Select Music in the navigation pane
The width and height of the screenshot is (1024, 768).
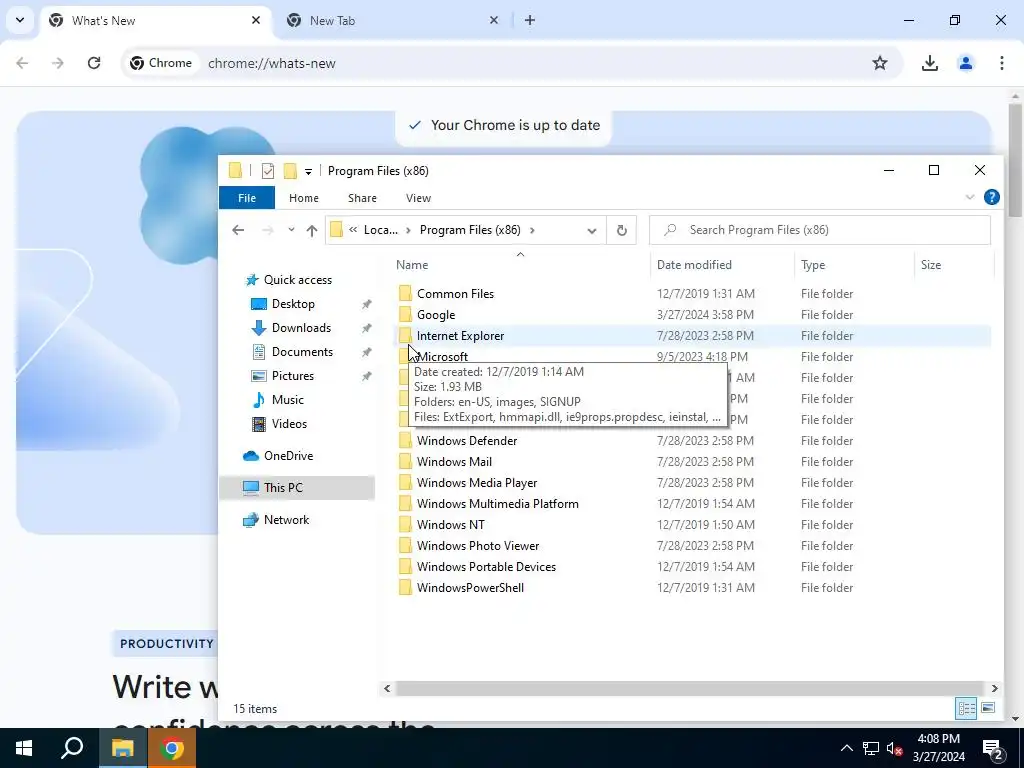287,400
